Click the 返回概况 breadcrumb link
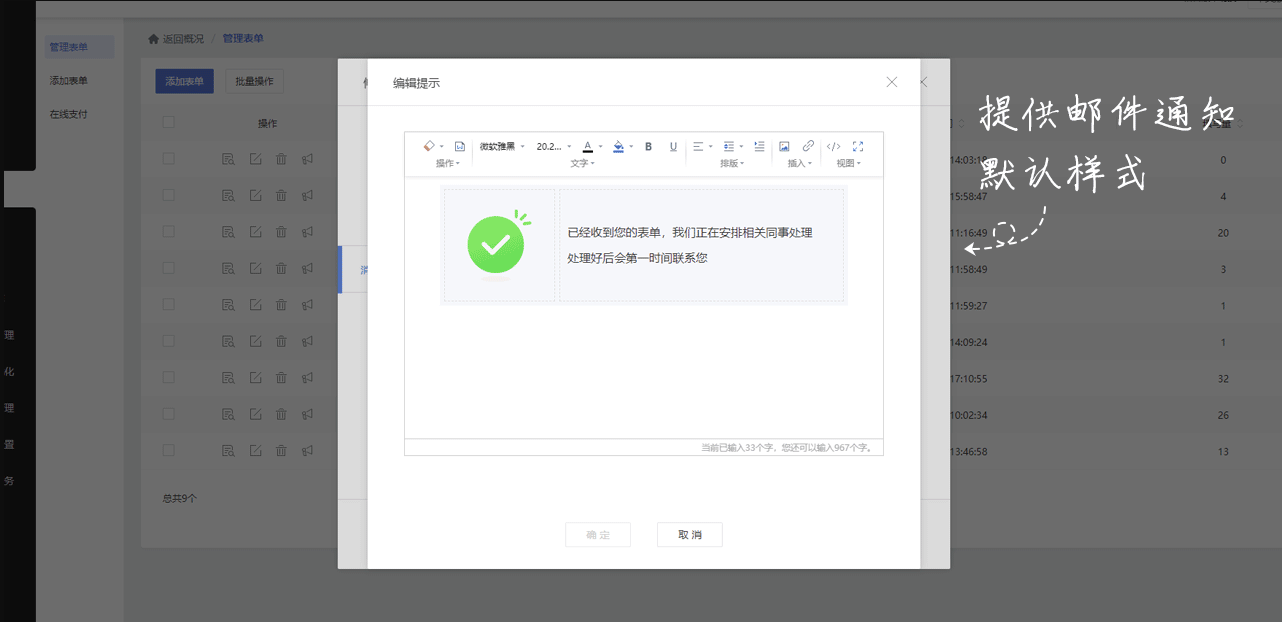 pos(182,39)
